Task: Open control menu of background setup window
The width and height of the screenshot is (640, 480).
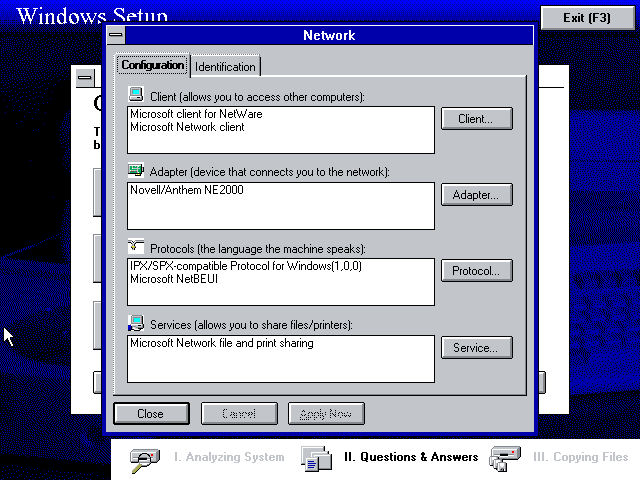Action: click(85, 78)
